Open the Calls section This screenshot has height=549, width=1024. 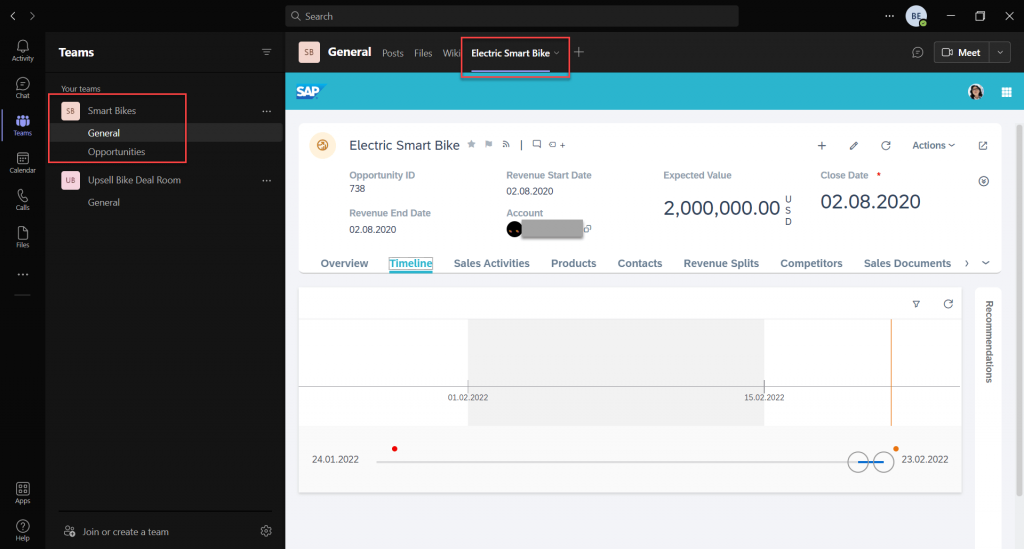coord(22,200)
